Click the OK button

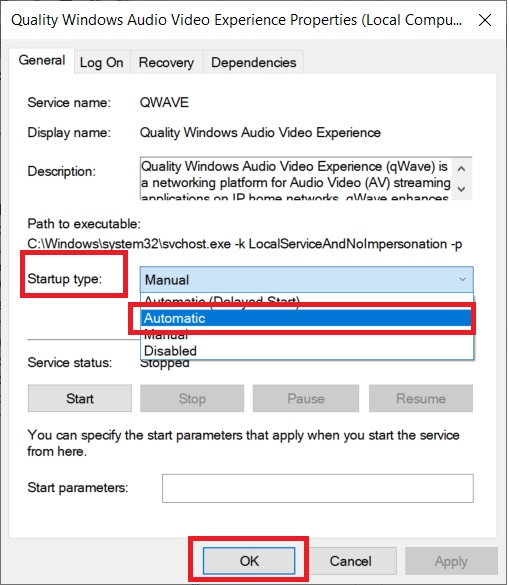click(x=249, y=561)
